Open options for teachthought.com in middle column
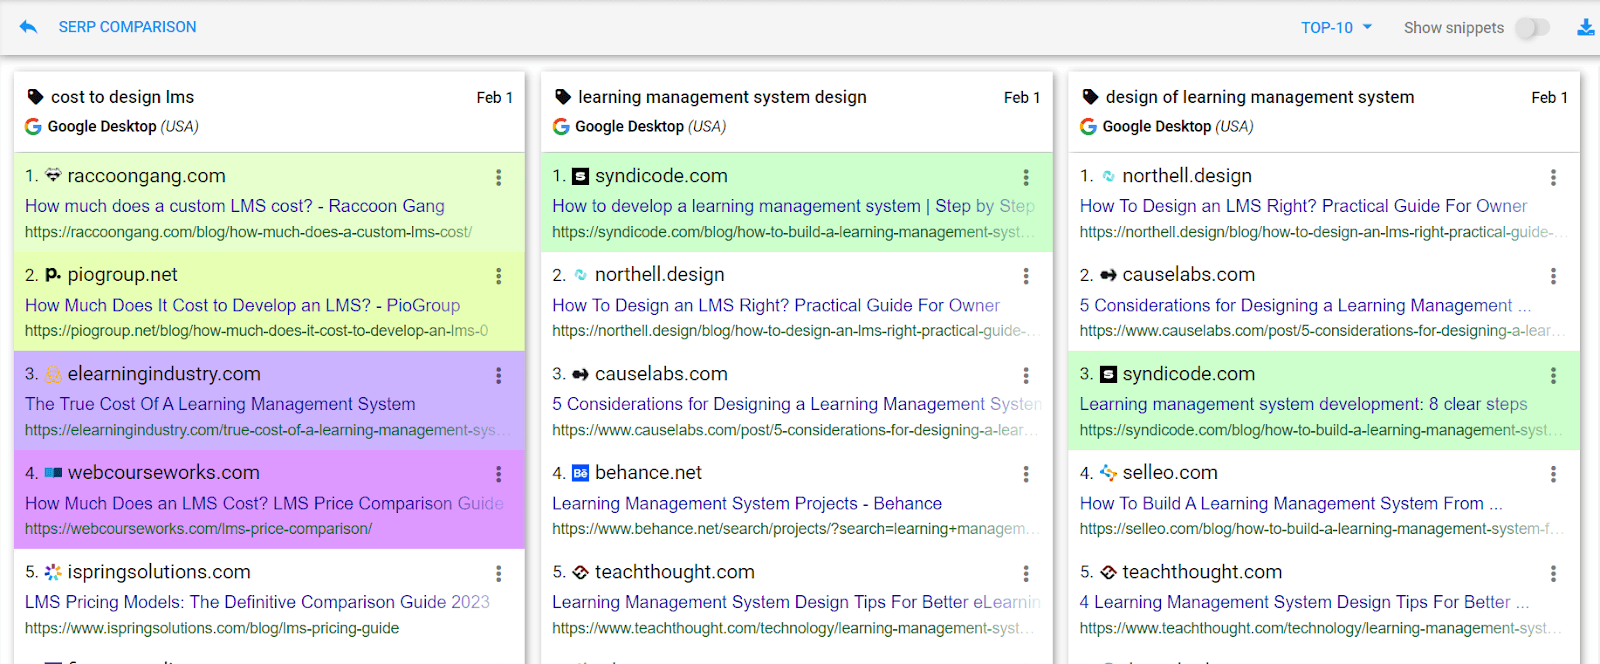Image resolution: width=1600 pixels, height=664 pixels. click(1026, 573)
